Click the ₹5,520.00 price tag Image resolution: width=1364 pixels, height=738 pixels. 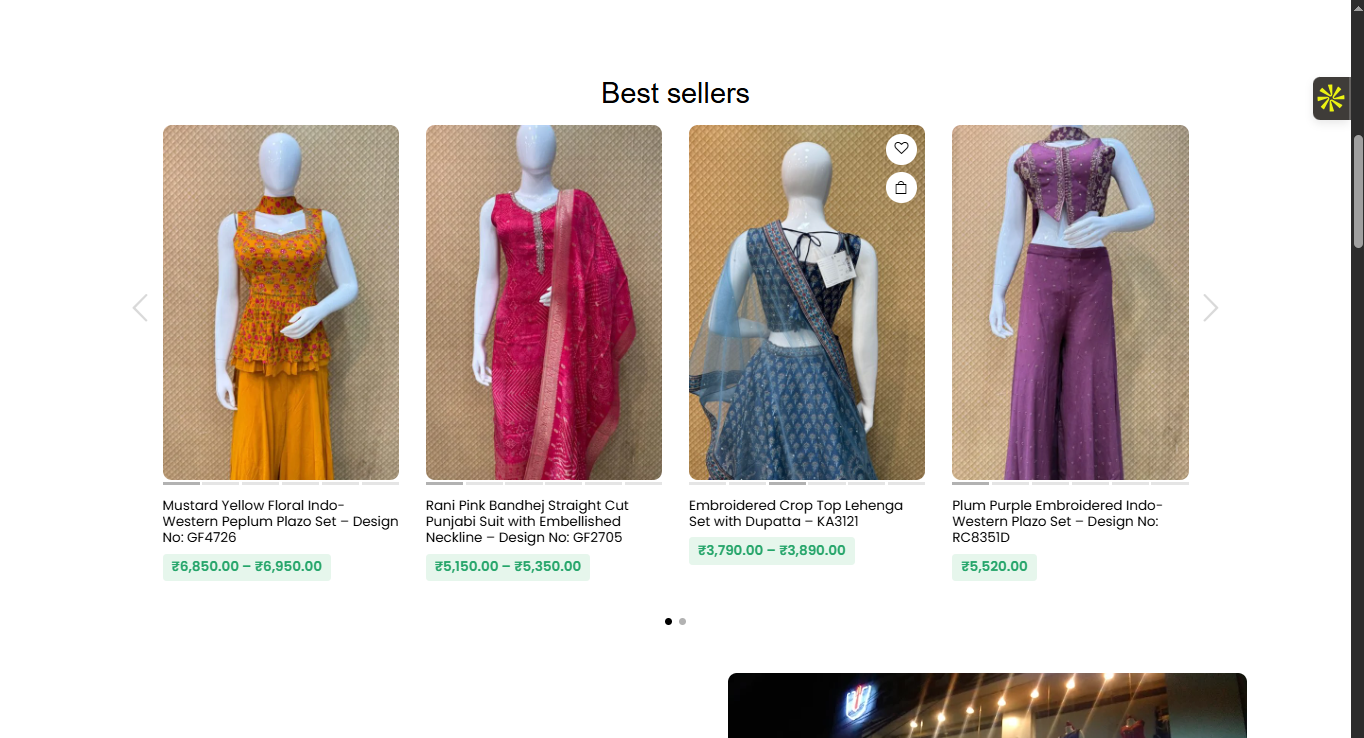(x=994, y=566)
